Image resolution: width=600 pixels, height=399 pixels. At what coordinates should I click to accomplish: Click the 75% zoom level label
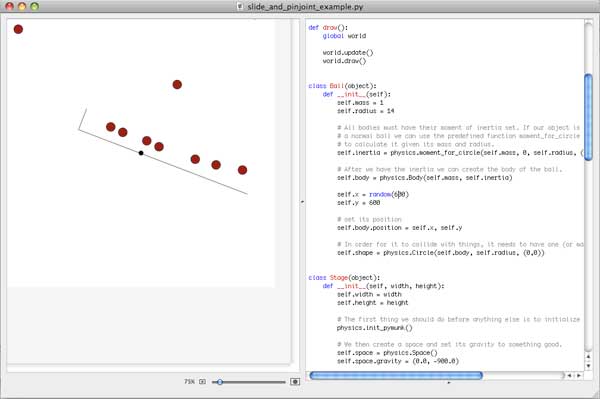[189, 381]
